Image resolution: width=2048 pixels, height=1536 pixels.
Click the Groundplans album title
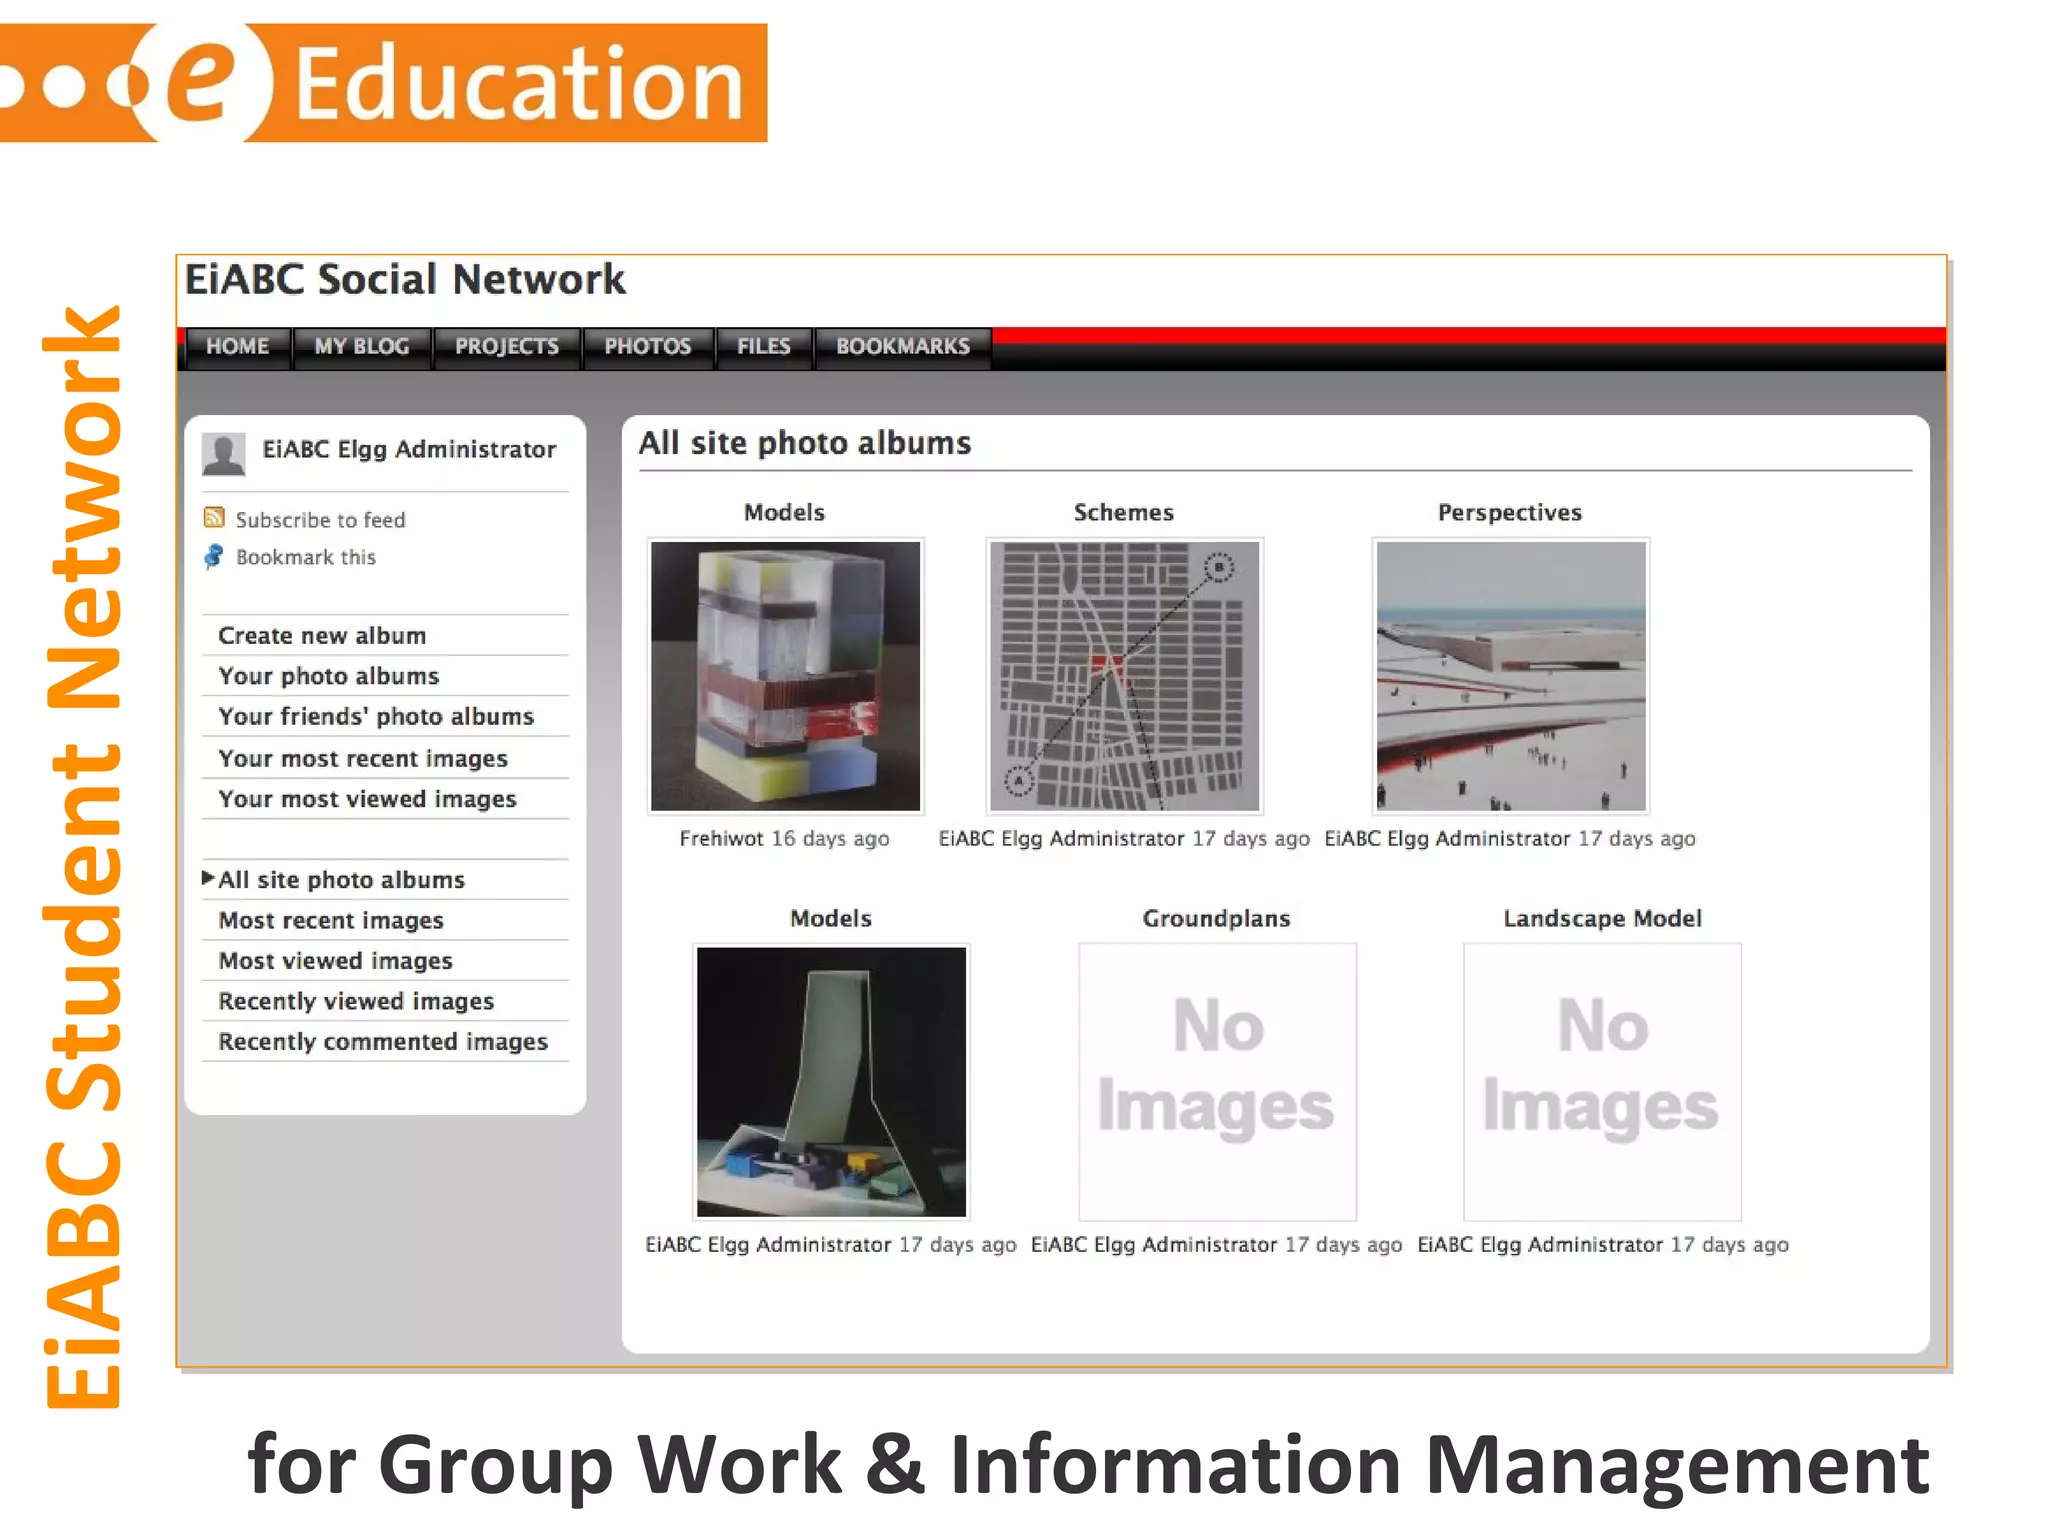pos(1217,918)
